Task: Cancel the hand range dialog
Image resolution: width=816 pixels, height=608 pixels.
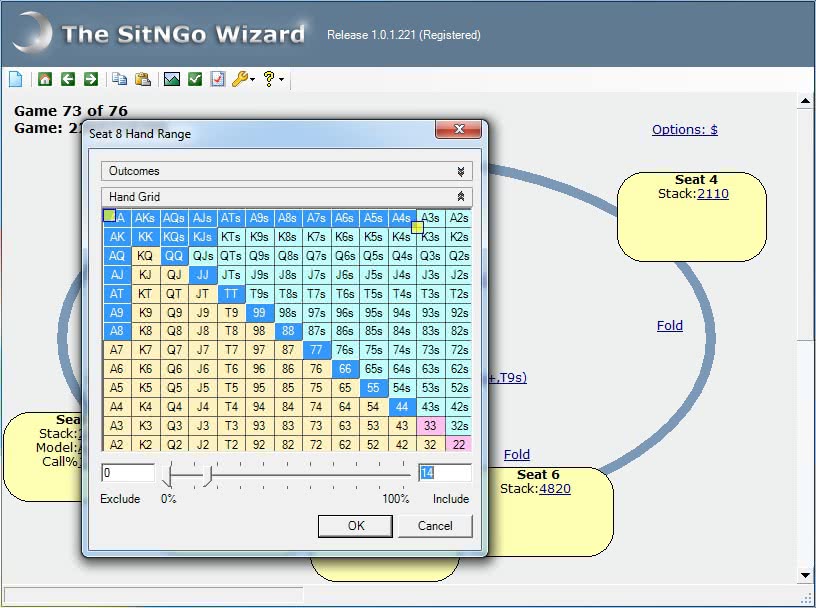Action: point(435,526)
